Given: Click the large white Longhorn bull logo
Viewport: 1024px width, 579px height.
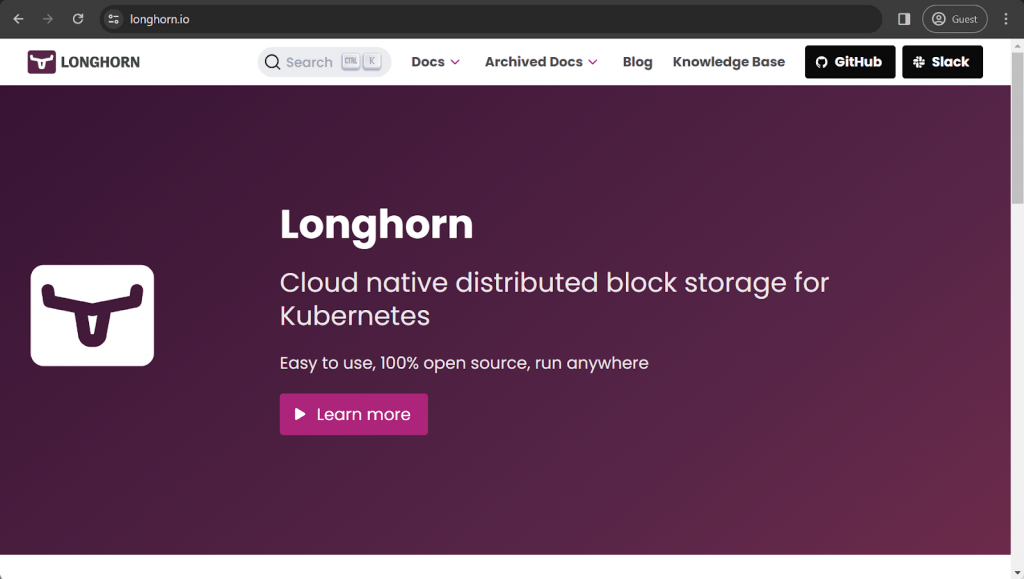Looking at the screenshot, I should click(92, 315).
